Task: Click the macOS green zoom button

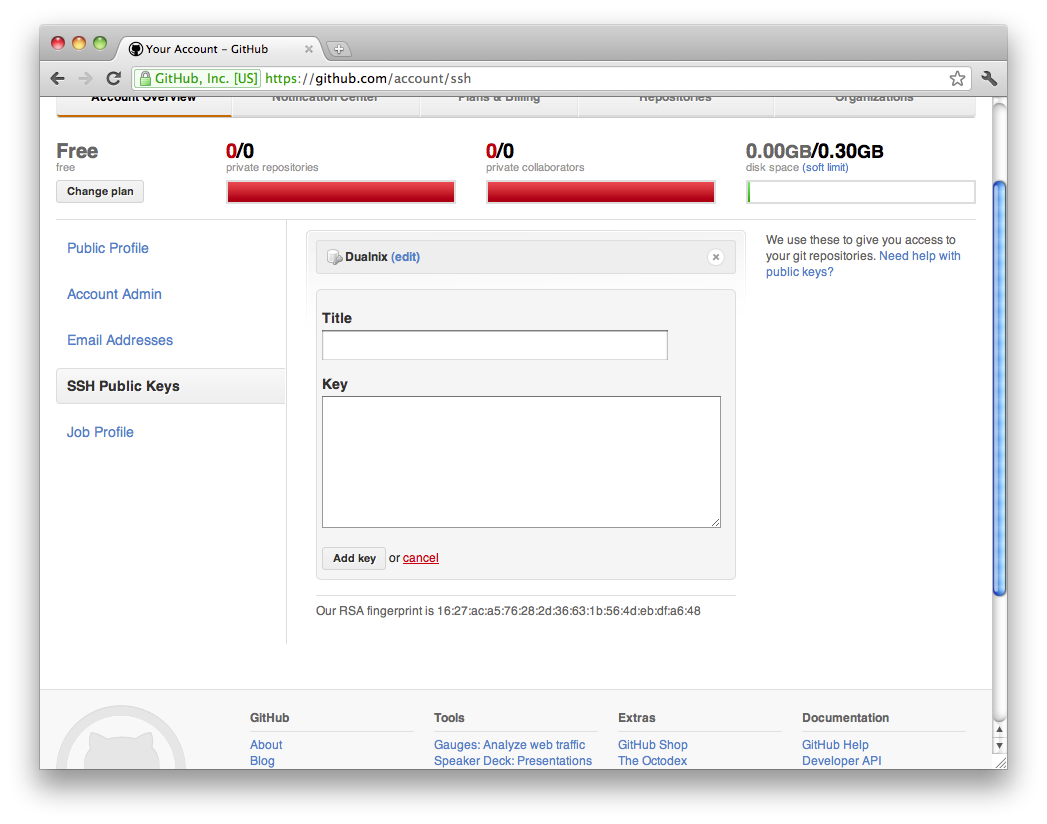Action: click(x=100, y=43)
